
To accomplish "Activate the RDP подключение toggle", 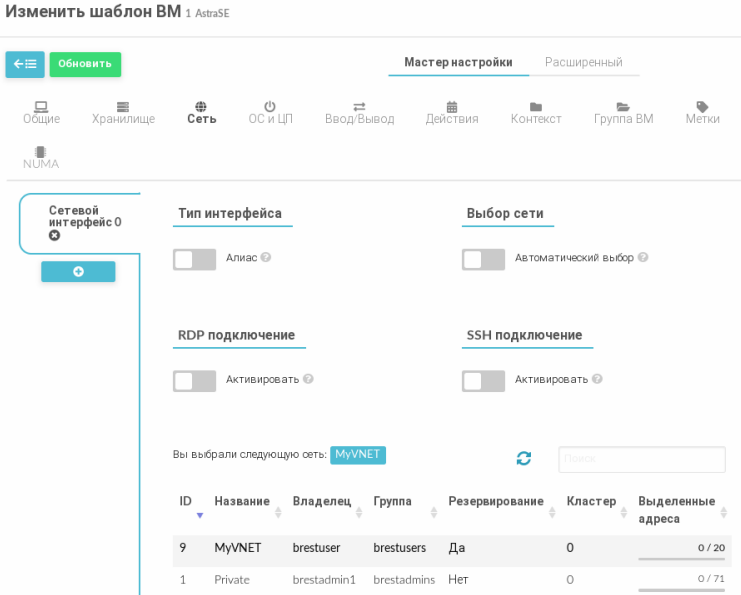I will 195,381.
